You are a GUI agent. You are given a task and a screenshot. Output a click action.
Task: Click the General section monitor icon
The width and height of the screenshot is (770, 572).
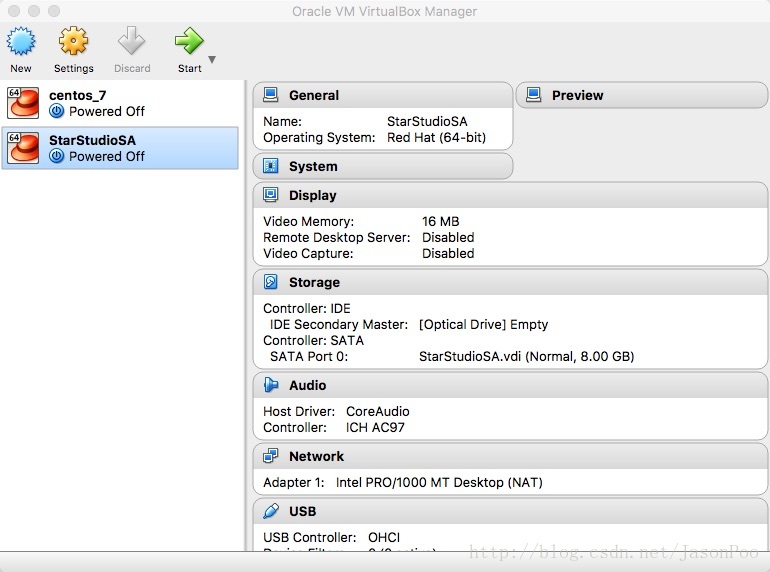(x=271, y=95)
